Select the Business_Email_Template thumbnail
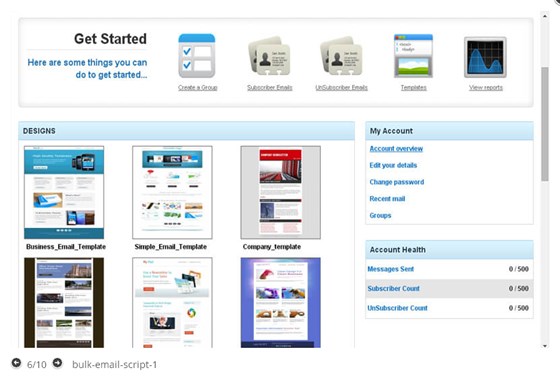The image size is (560, 380). click(64, 192)
